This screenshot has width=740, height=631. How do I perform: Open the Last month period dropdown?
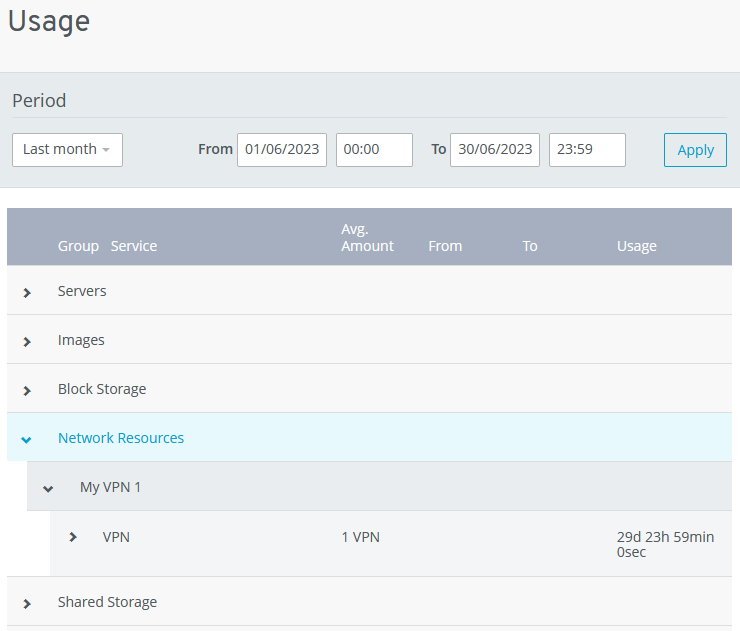67,150
